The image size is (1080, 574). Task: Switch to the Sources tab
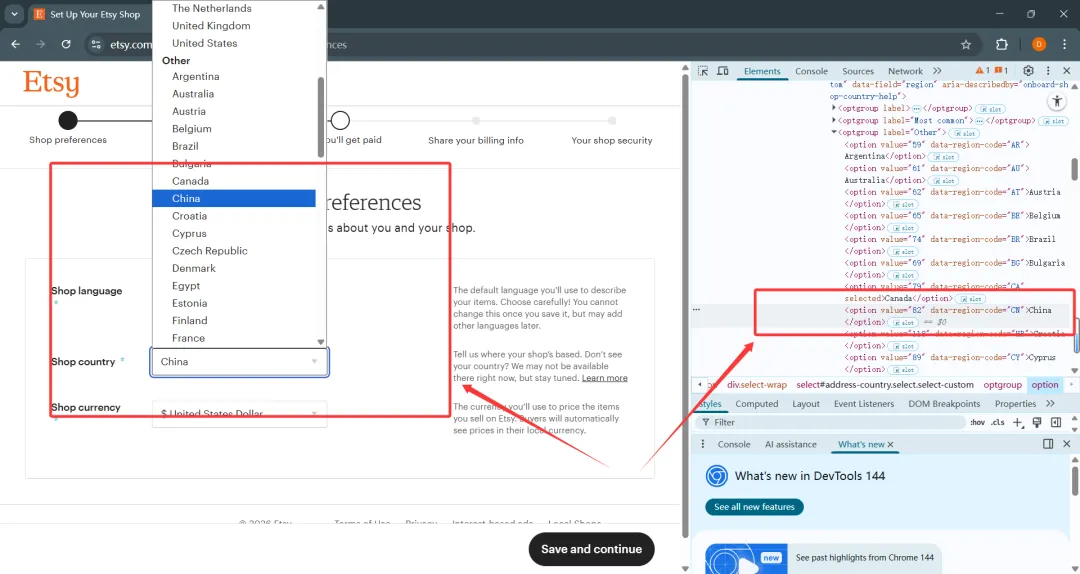[x=858, y=71]
